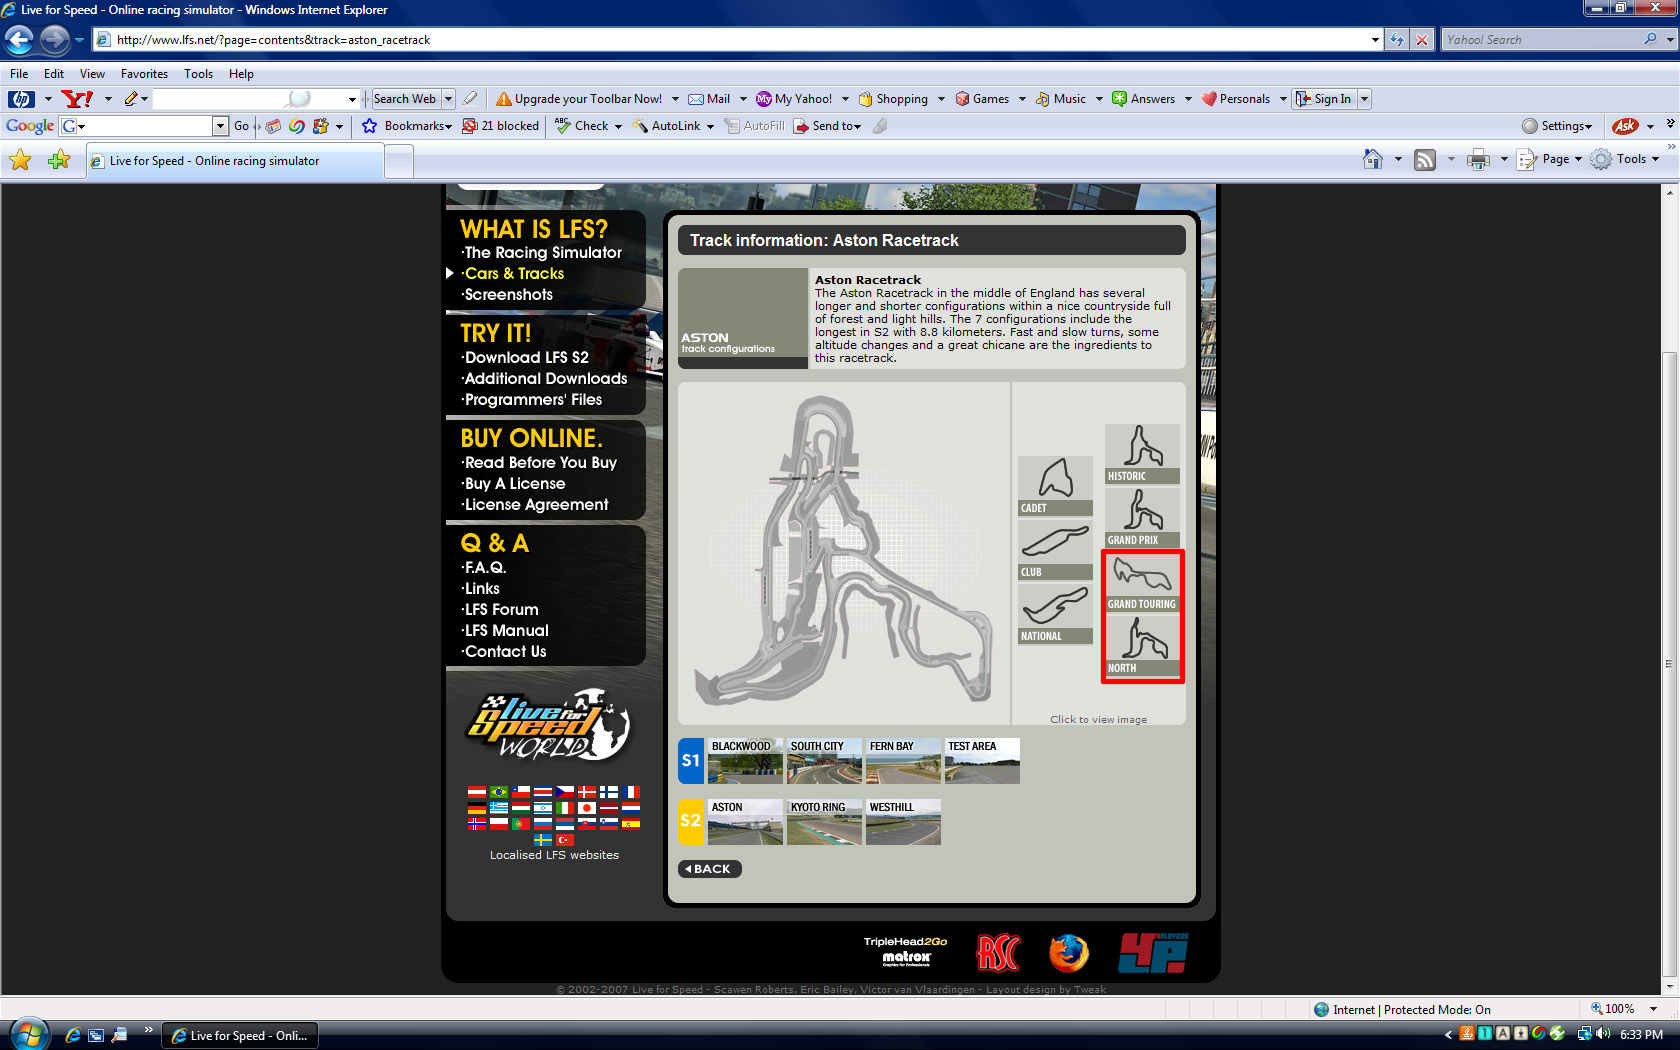Open the File menu

[x=19, y=74]
